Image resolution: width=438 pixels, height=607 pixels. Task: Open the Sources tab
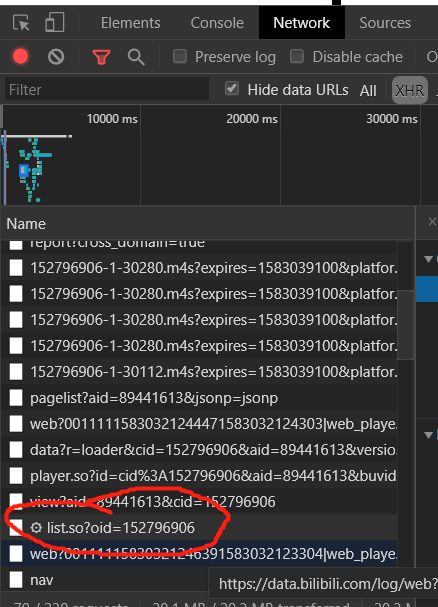point(385,23)
